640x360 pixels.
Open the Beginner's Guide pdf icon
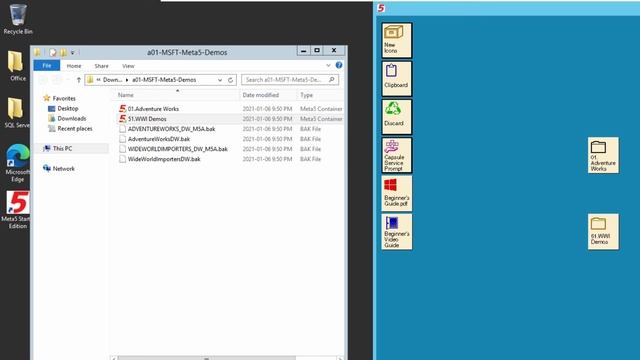tap(397, 193)
